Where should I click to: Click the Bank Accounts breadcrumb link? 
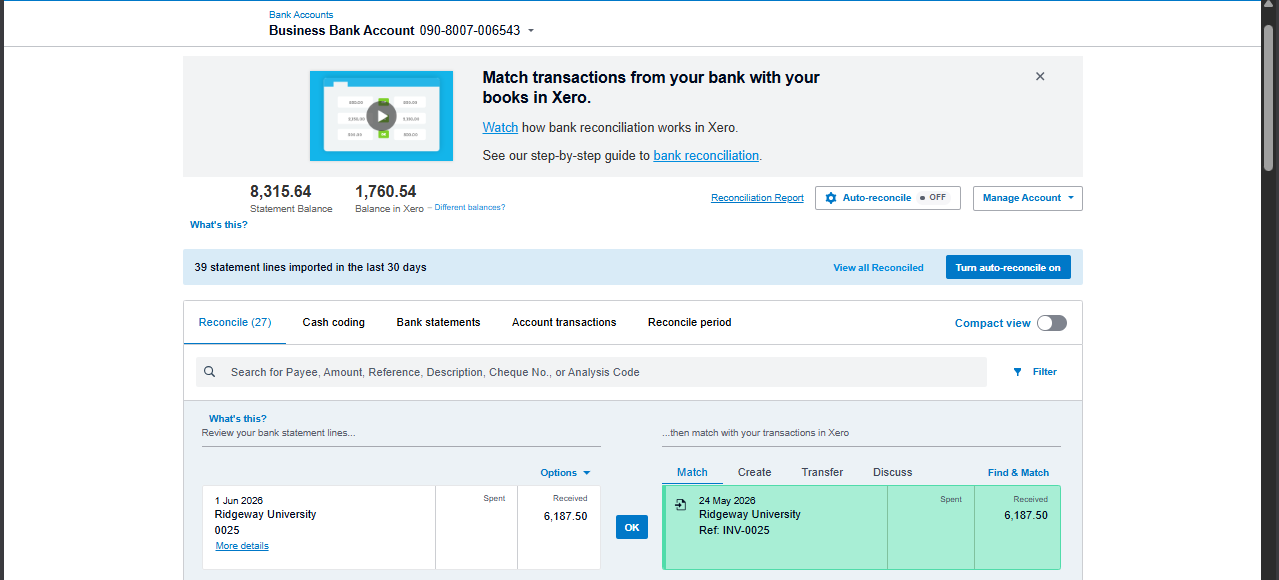tap(301, 15)
